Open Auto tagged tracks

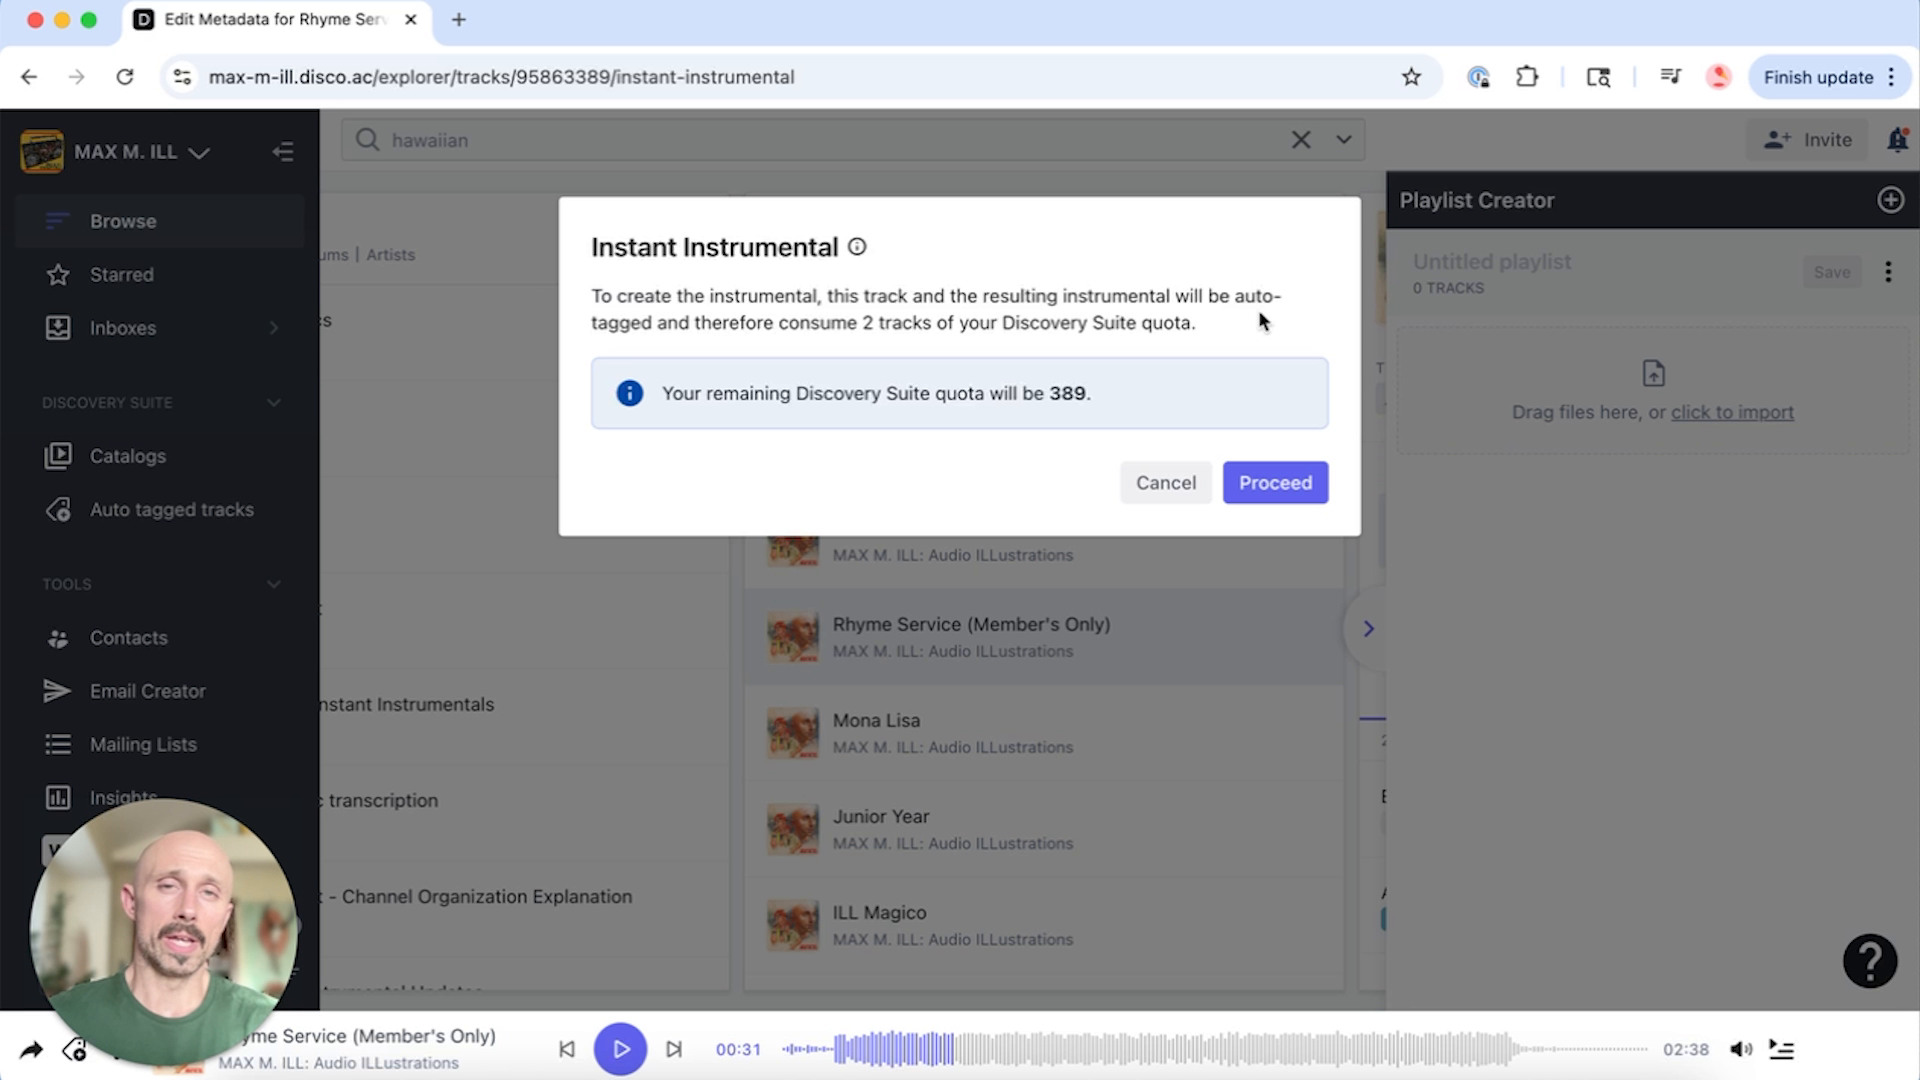point(171,509)
